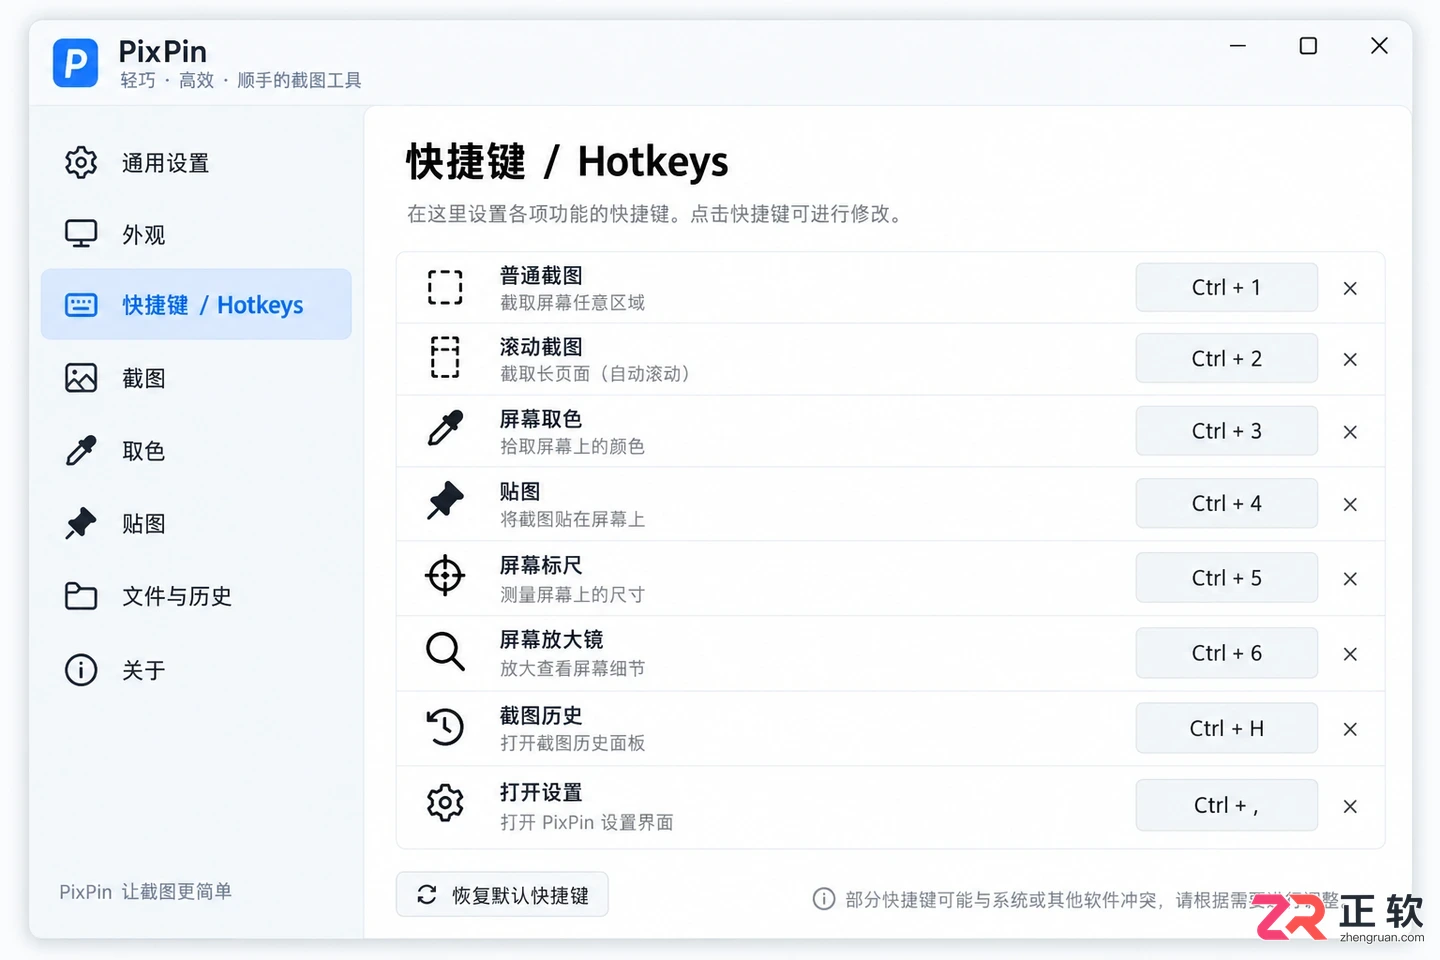Click 将截图贴在屏幕上 description
Screen dimensions: 1440x960
[x=572, y=519]
